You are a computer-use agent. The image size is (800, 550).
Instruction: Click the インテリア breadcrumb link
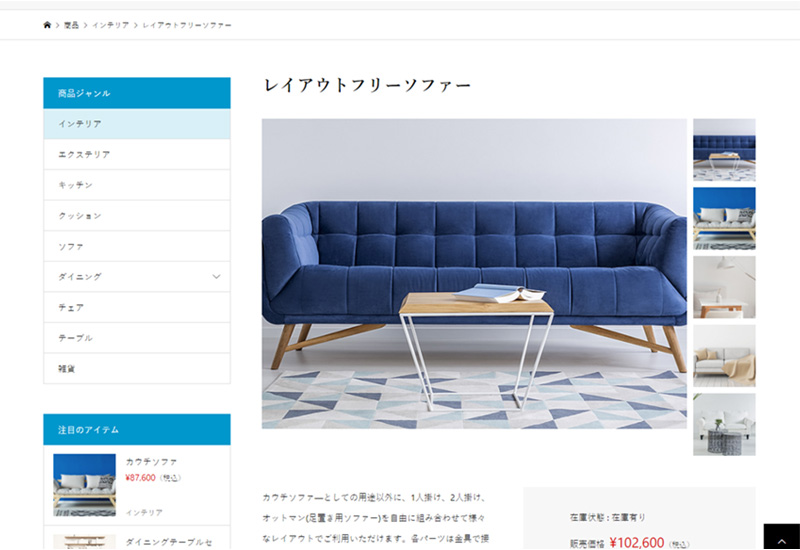coord(110,25)
